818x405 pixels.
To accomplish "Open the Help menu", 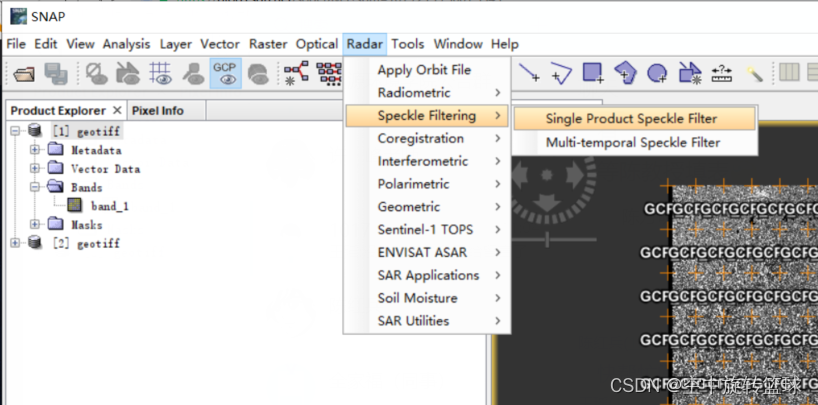I will pyautogui.click(x=504, y=44).
